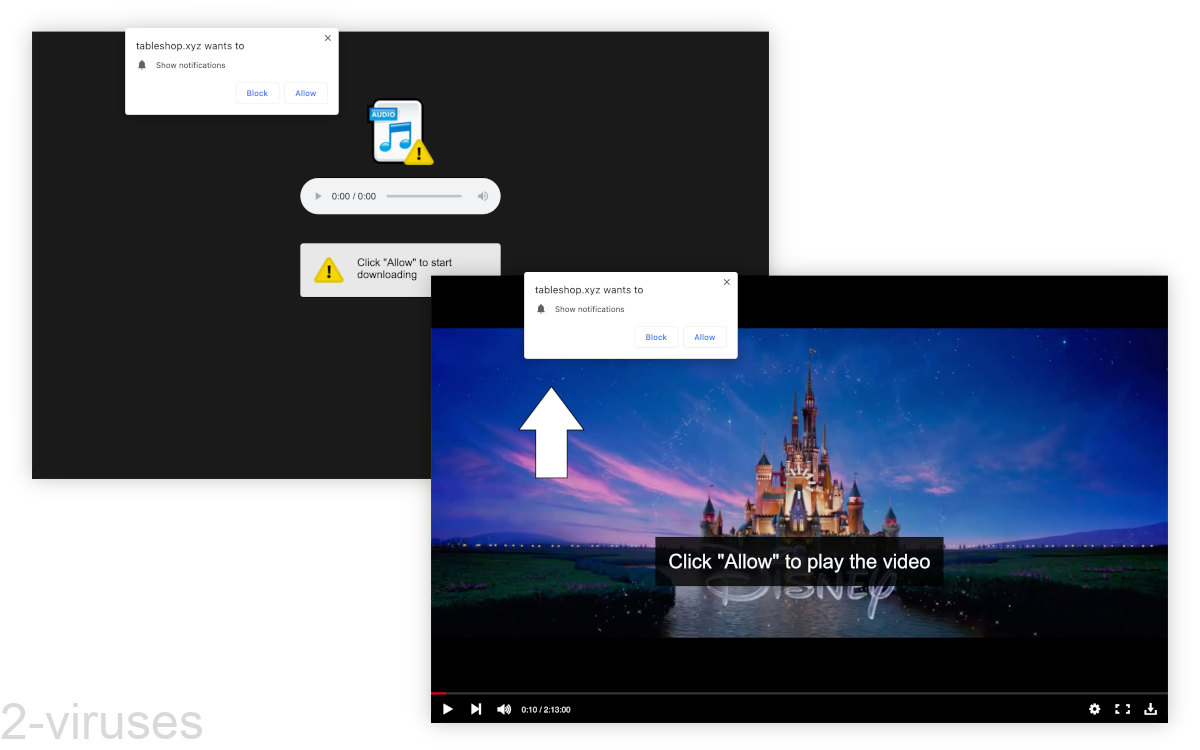Click the audio player seek bar

click(424, 196)
